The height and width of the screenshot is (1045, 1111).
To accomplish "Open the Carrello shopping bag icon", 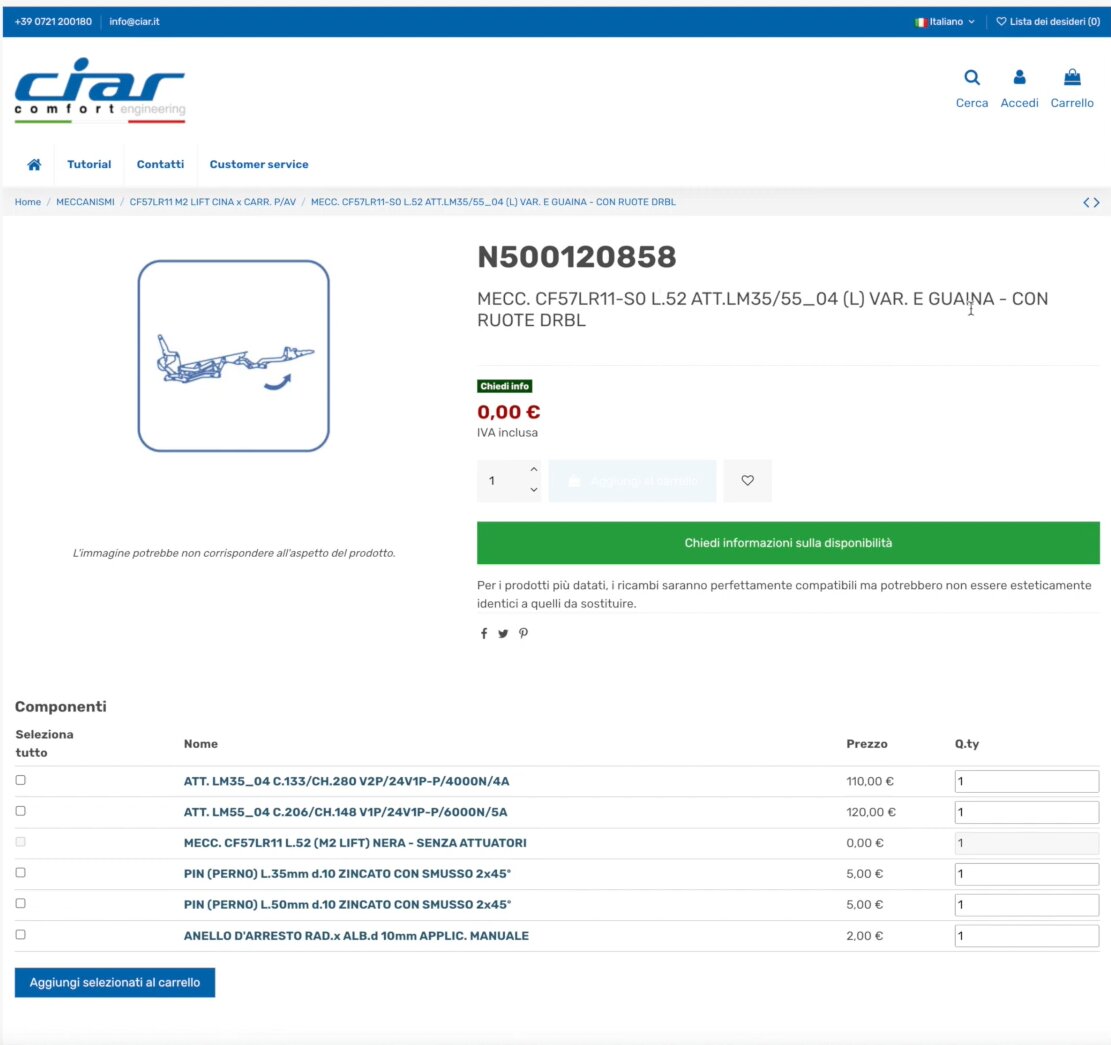I will pos(1071,78).
